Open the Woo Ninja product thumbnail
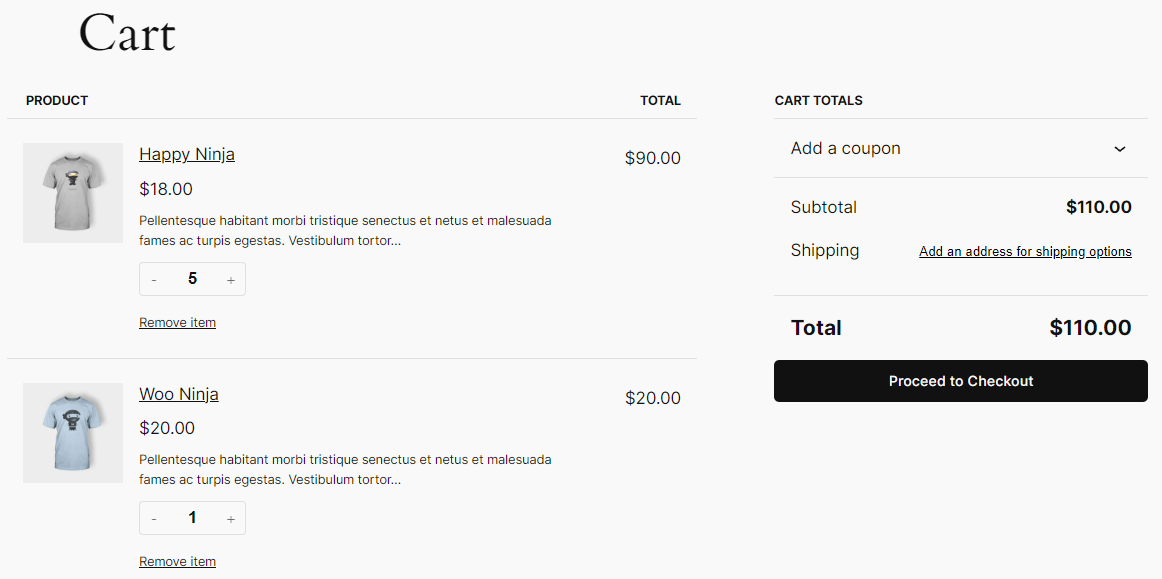1162x579 pixels. click(73, 433)
